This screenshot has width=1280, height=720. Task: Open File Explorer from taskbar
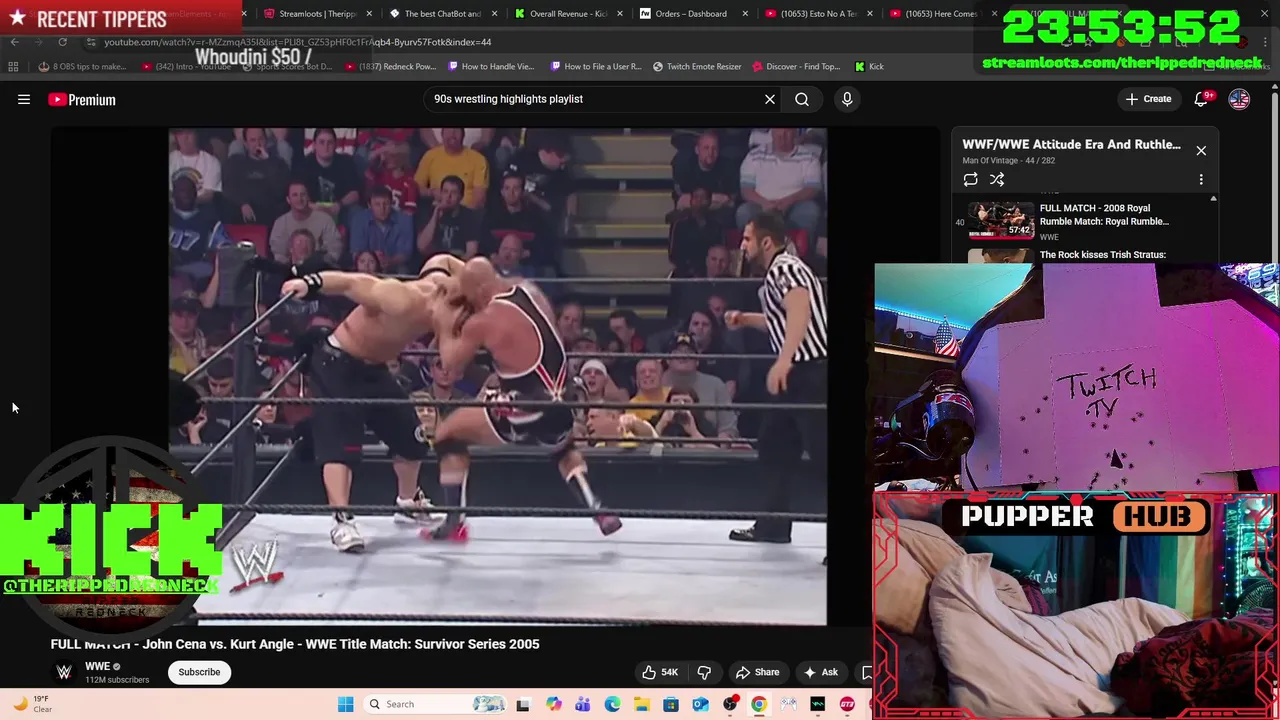(x=641, y=704)
